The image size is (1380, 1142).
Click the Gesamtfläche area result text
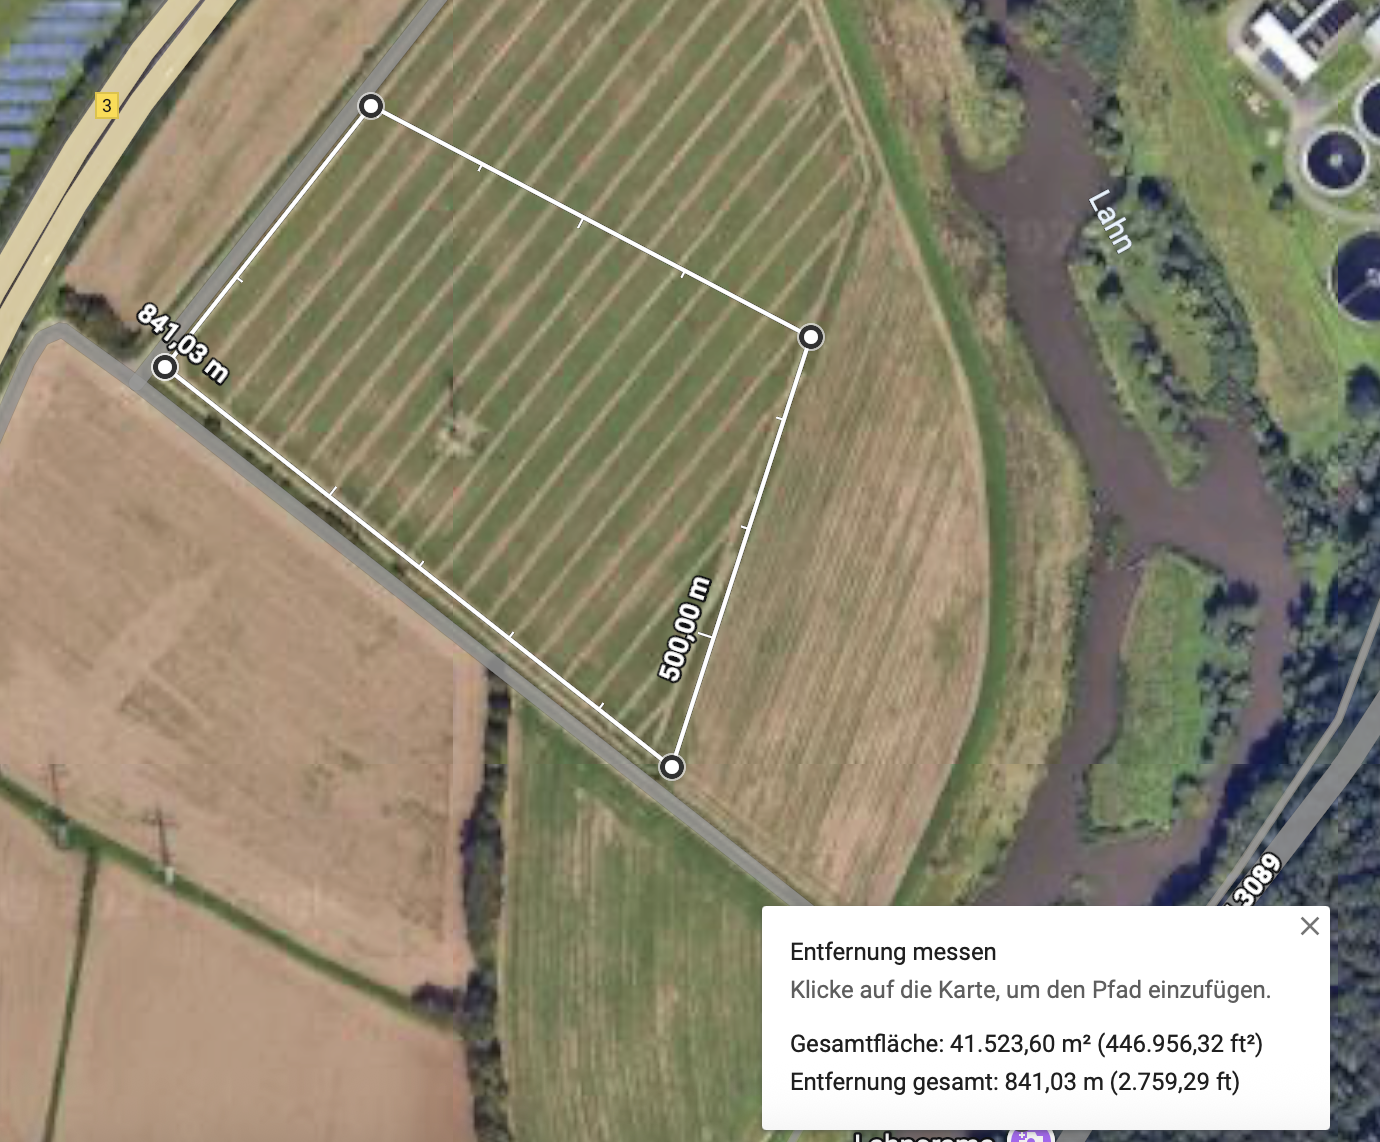pyautogui.click(x=1026, y=1044)
